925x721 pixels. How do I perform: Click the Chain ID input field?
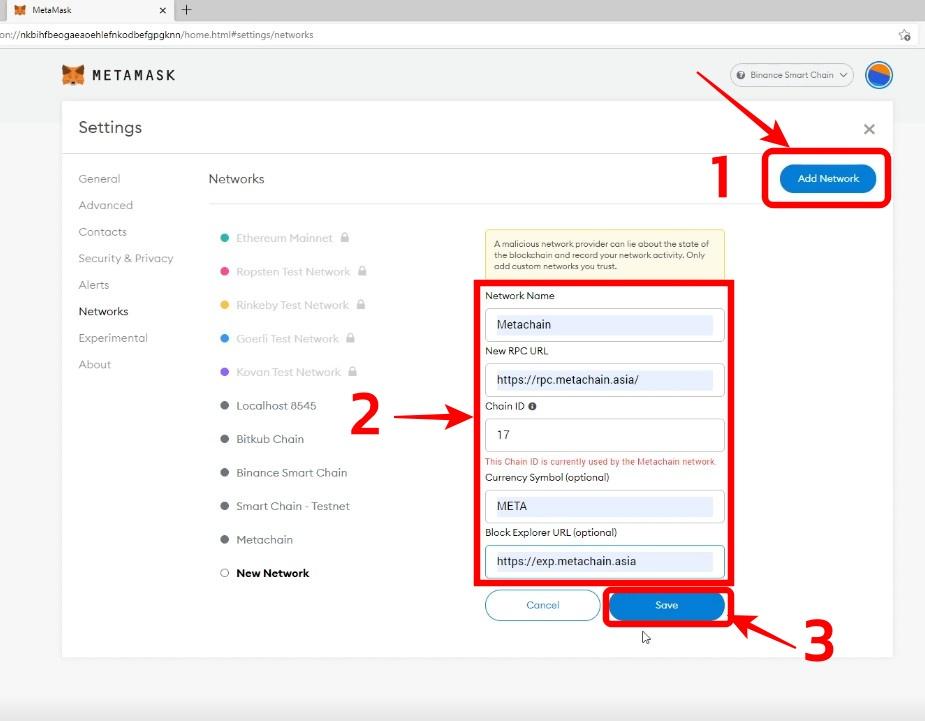pos(605,435)
